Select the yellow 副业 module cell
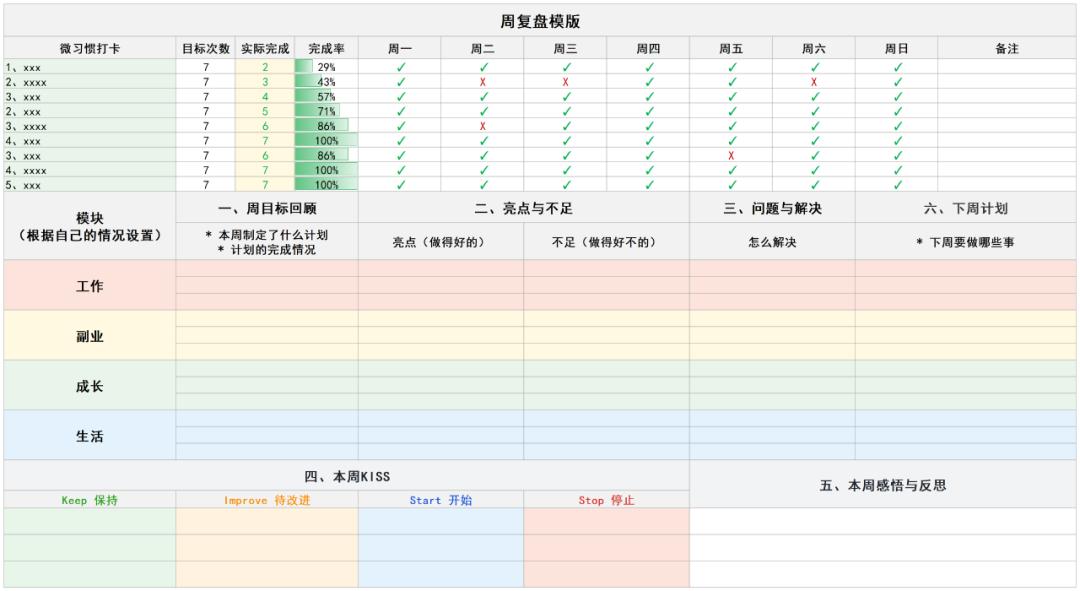 [90, 336]
